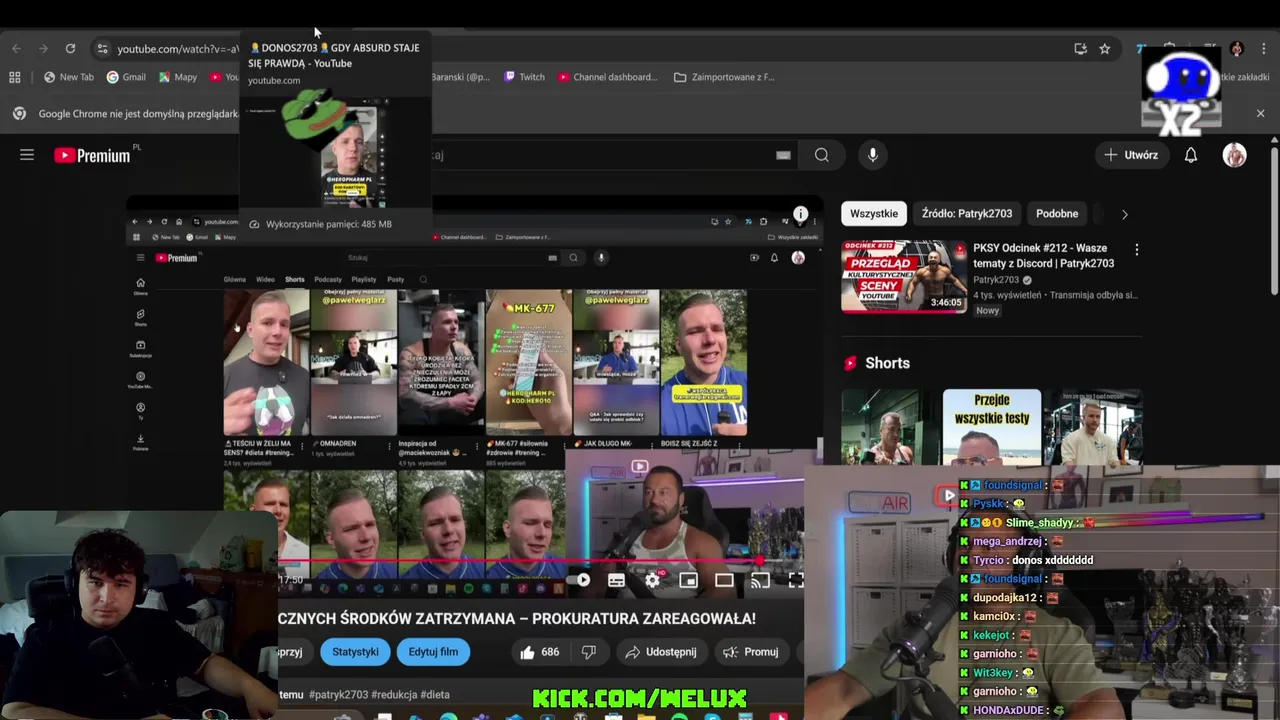Open the player settings gear
The image size is (1280, 720).
(652, 580)
